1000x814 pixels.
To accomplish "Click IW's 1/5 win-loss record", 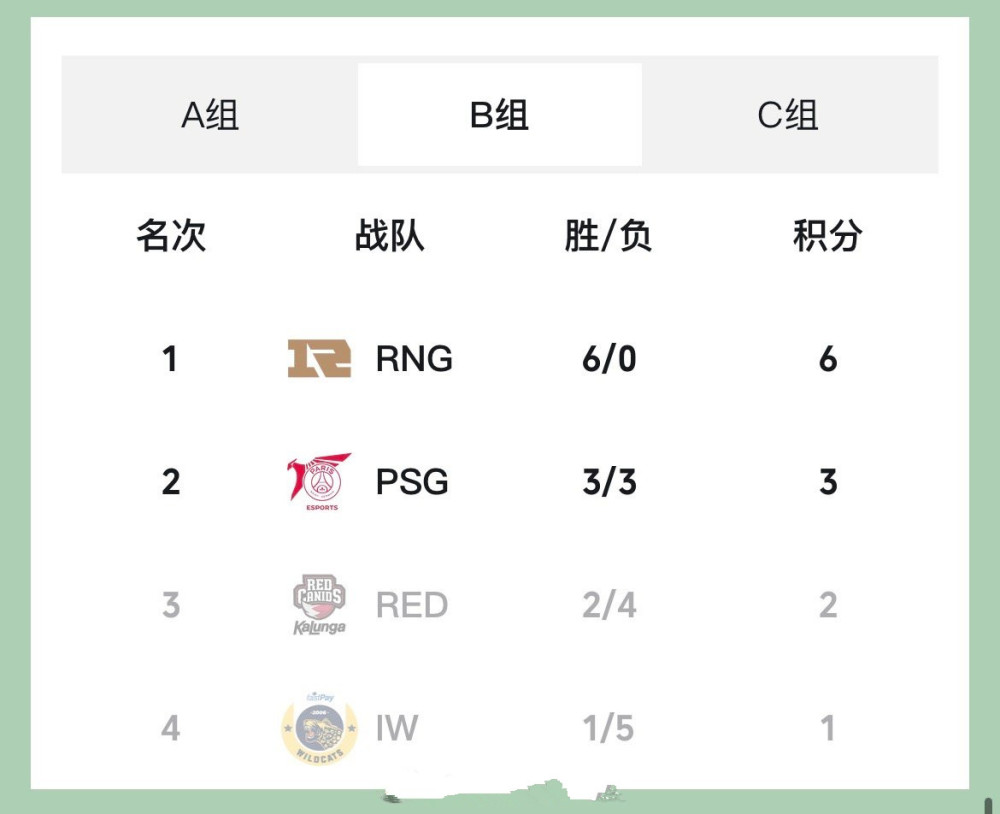I will point(609,728).
